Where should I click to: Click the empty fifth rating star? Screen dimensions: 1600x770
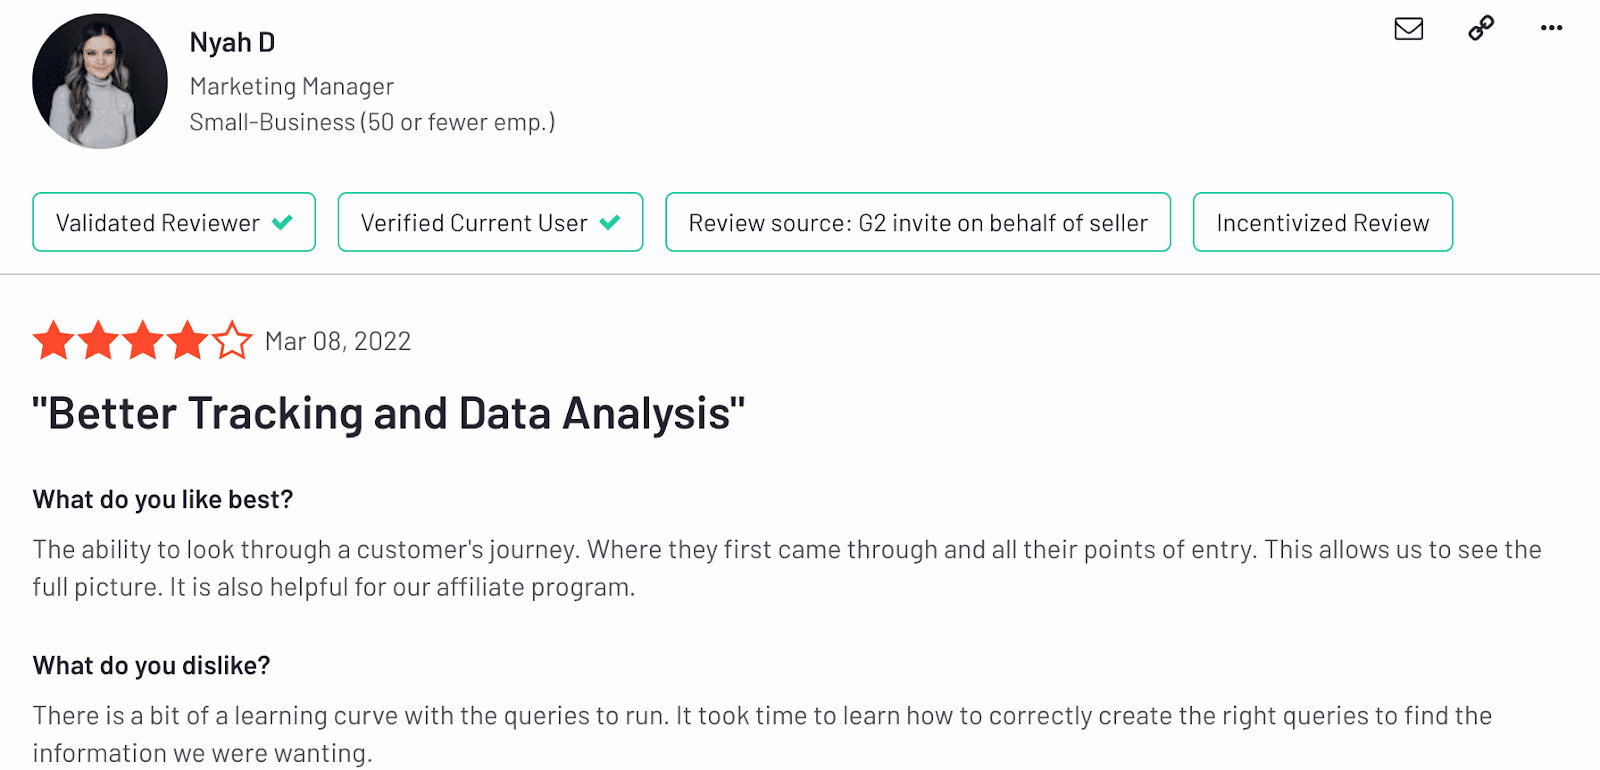click(x=232, y=340)
